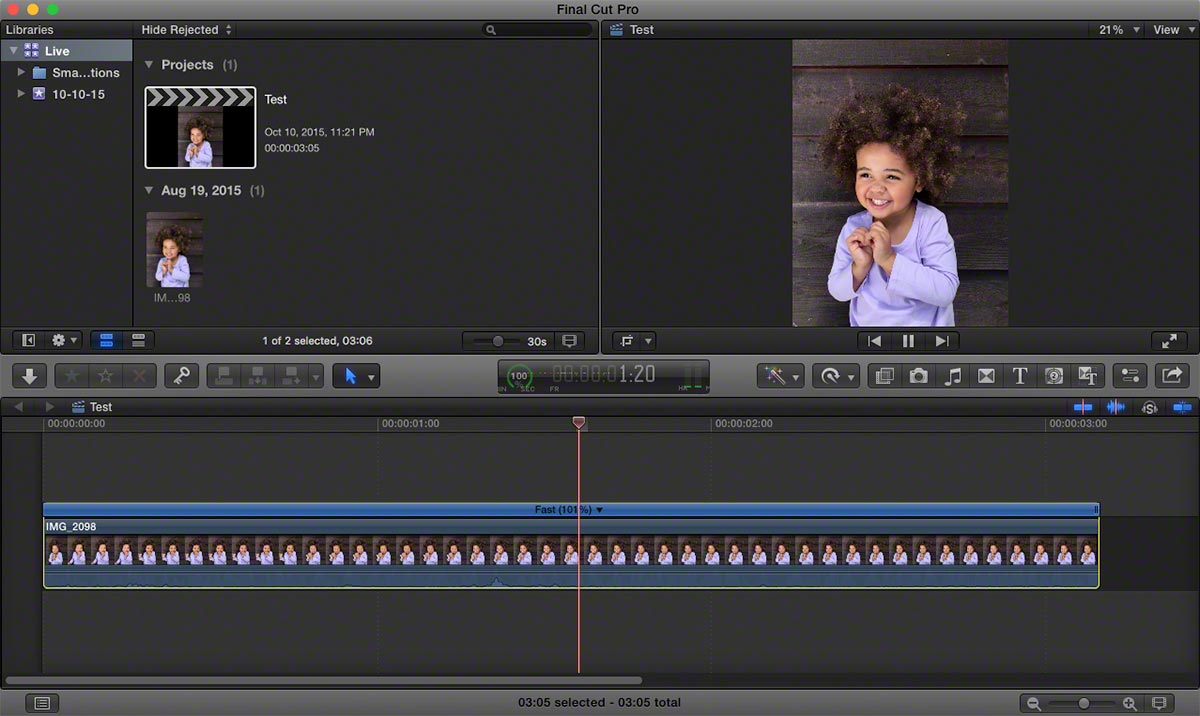
Task: Select the Live library
Action: pyautogui.click(x=66, y=51)
